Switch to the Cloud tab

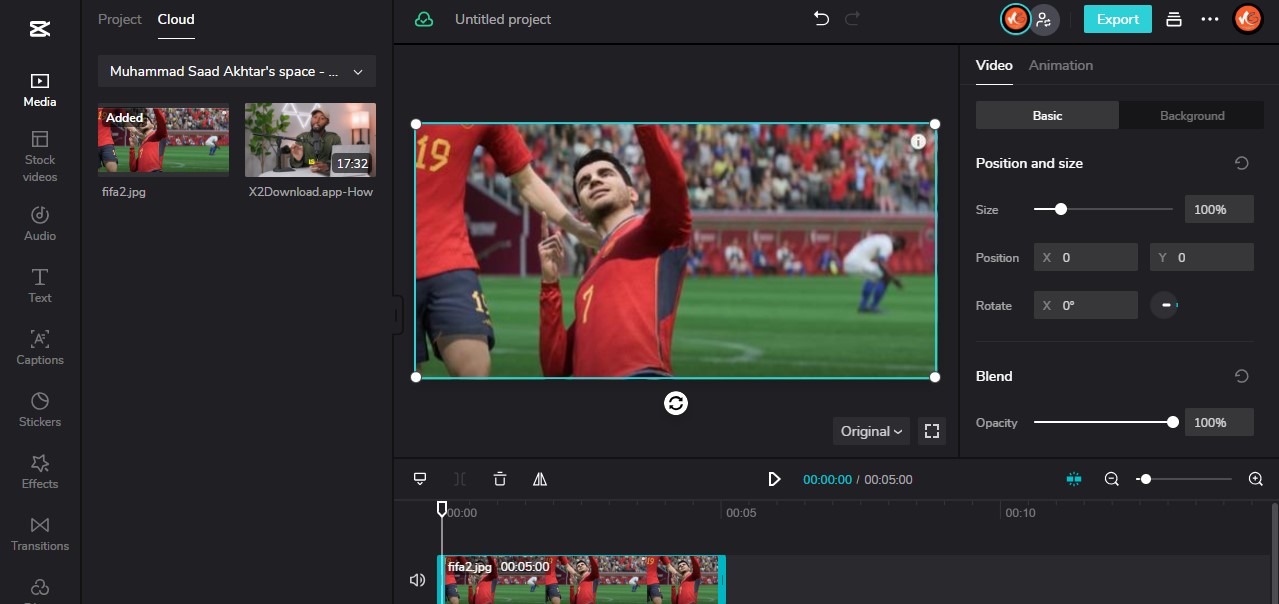click(x=176, y=19)
